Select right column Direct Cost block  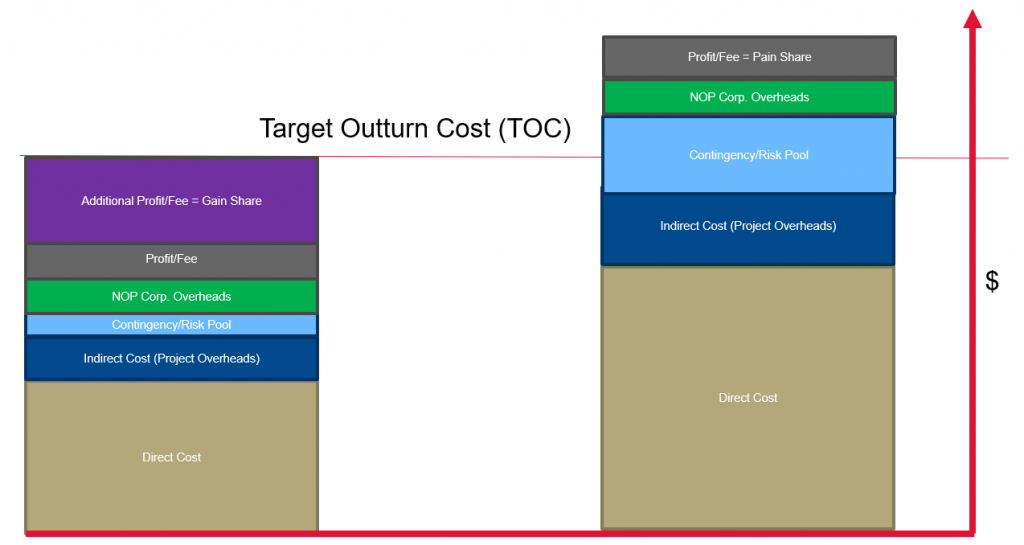(748, 397)
